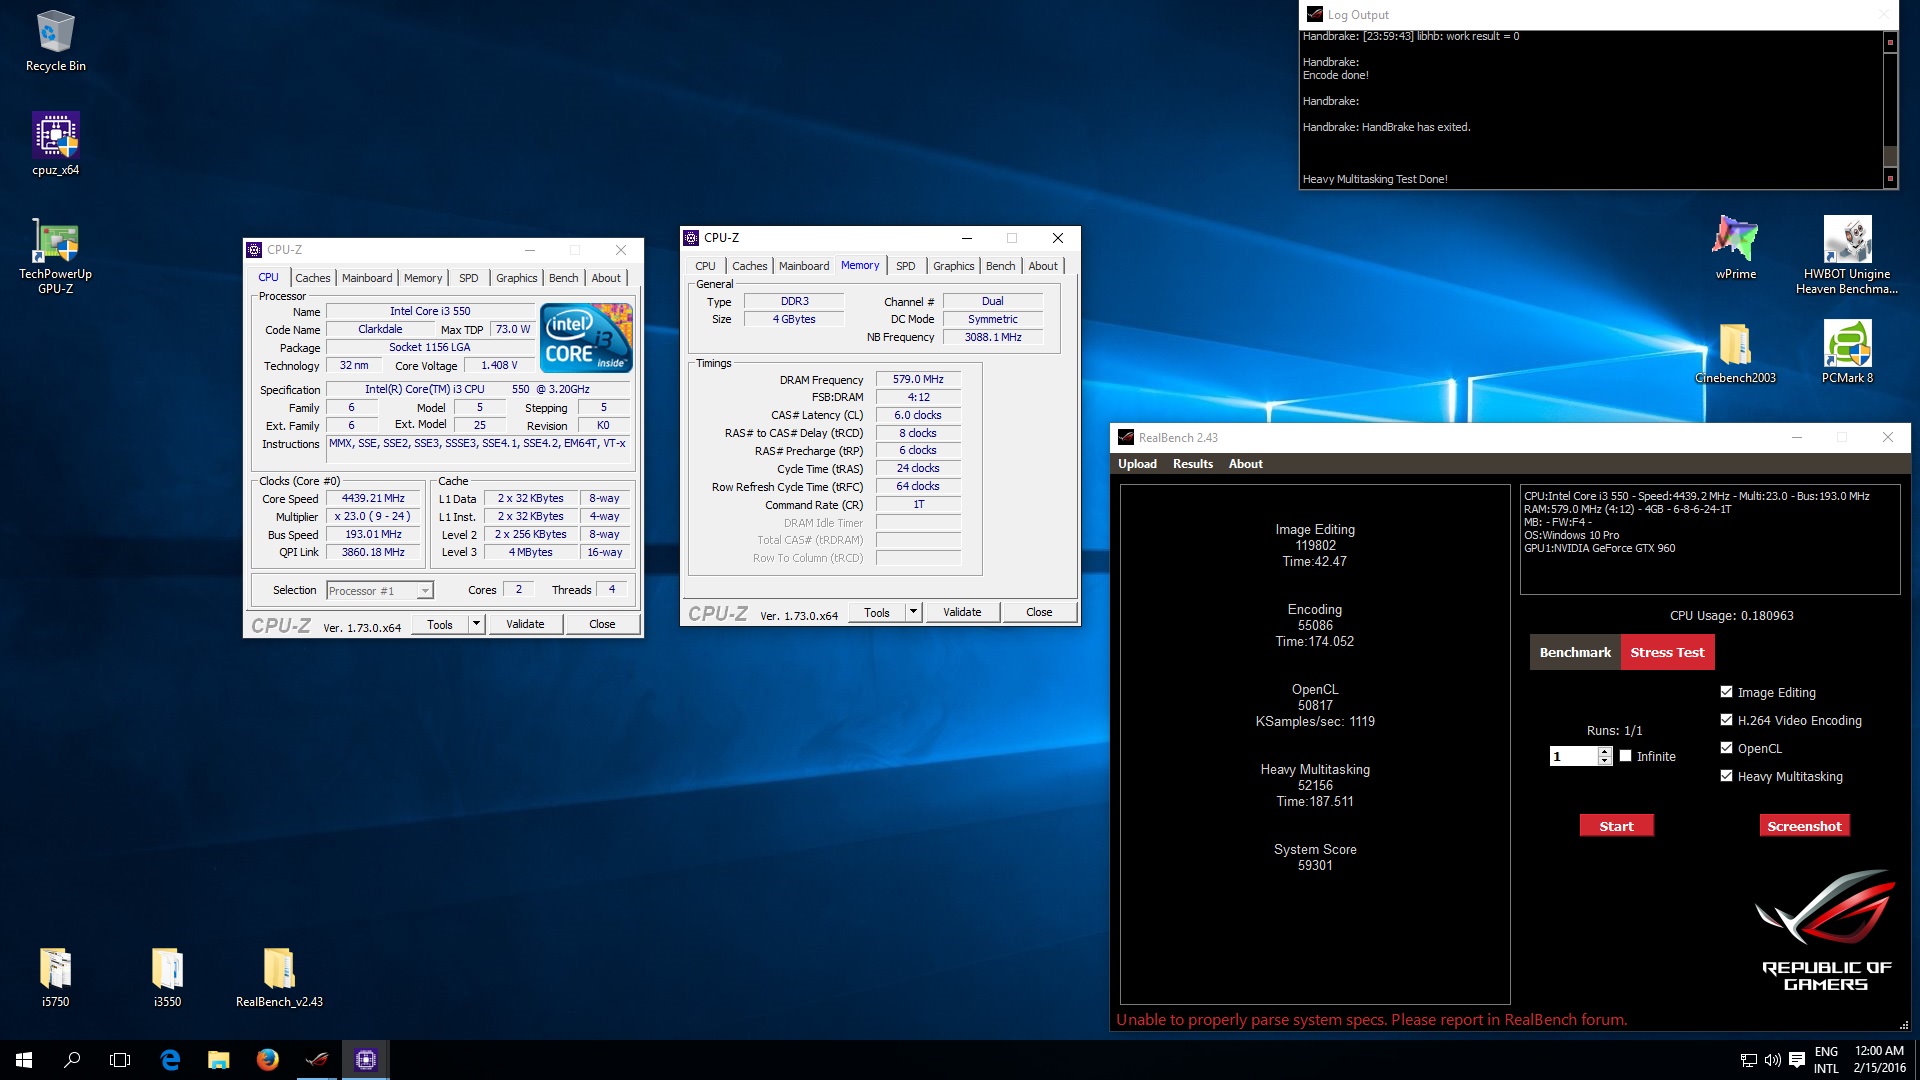Uncheck the OpenCL checkbox
This screenshot has width=1920, height=1080.
(1726, 748)
